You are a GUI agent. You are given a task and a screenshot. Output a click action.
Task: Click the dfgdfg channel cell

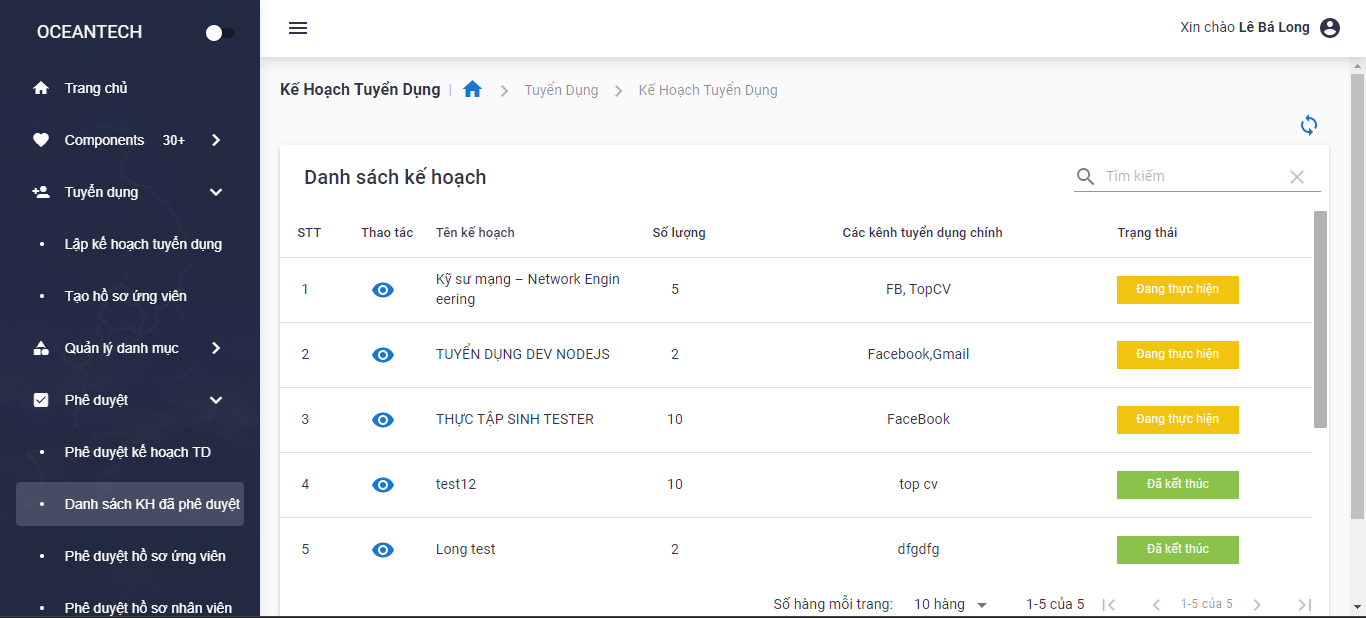tap(918, 549)
